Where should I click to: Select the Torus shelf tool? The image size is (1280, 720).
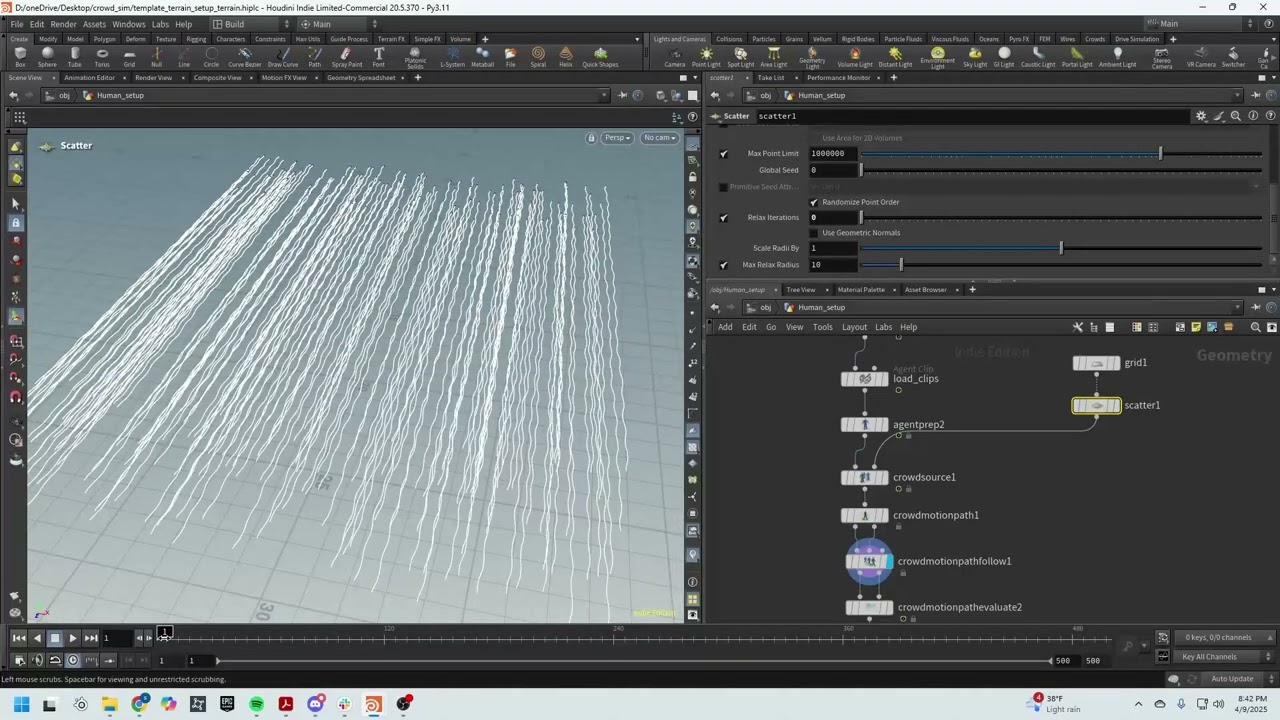pyautogui.click(x=102, y=57)
